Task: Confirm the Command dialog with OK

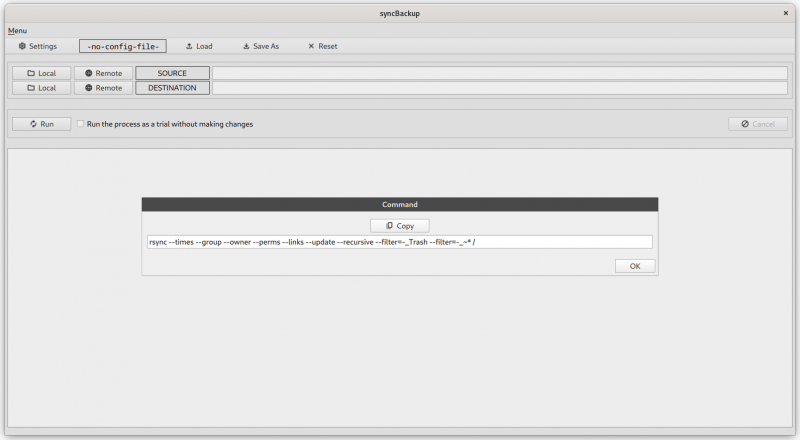Action: (x=635, y=266)
